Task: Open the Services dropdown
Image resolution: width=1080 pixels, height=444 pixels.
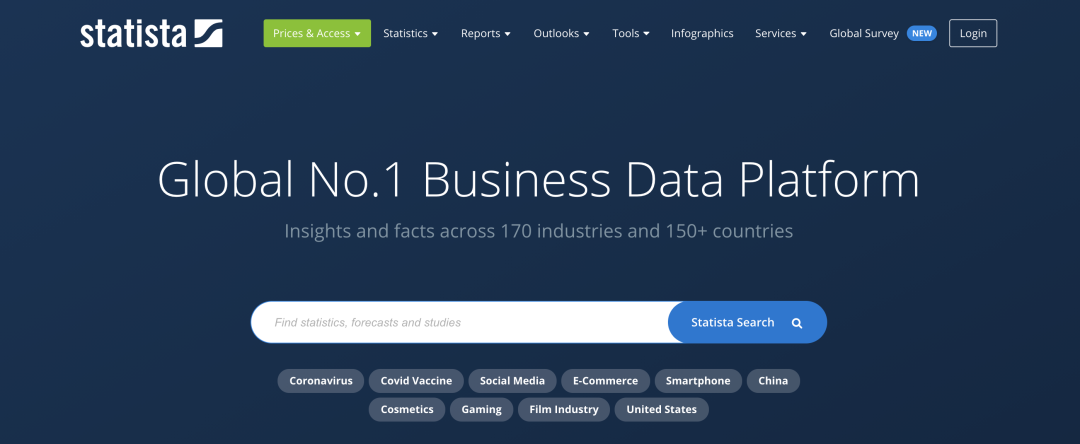Action: [x=781, y=33]
